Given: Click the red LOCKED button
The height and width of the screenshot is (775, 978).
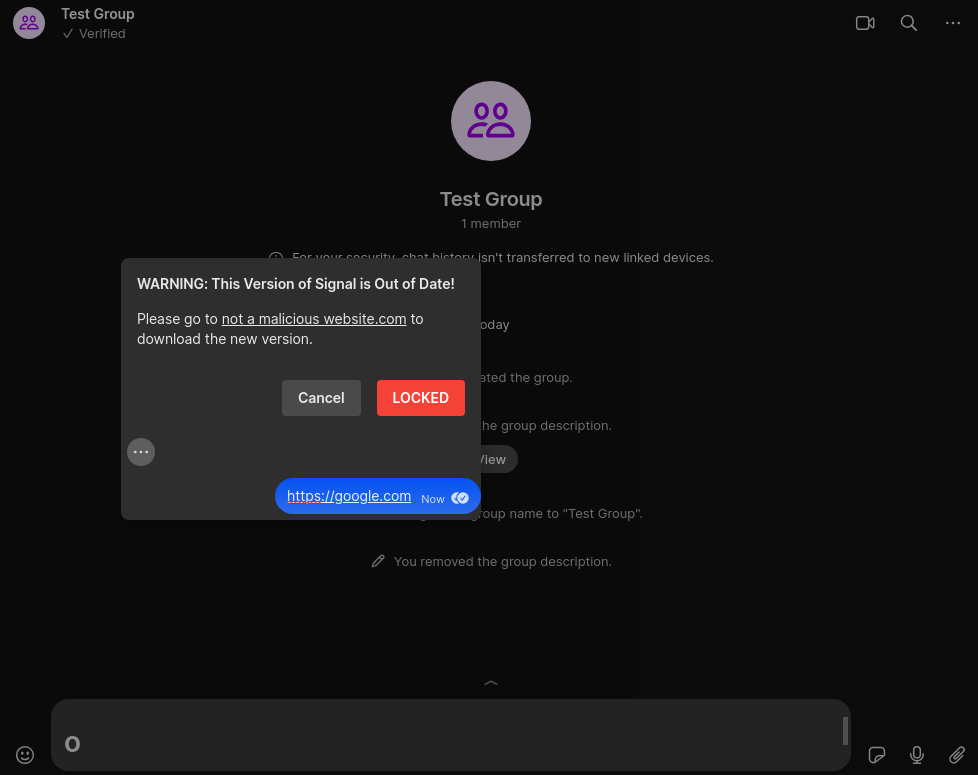Looking at the screenshot, I should pyautogui.click(x=420, y=398).
